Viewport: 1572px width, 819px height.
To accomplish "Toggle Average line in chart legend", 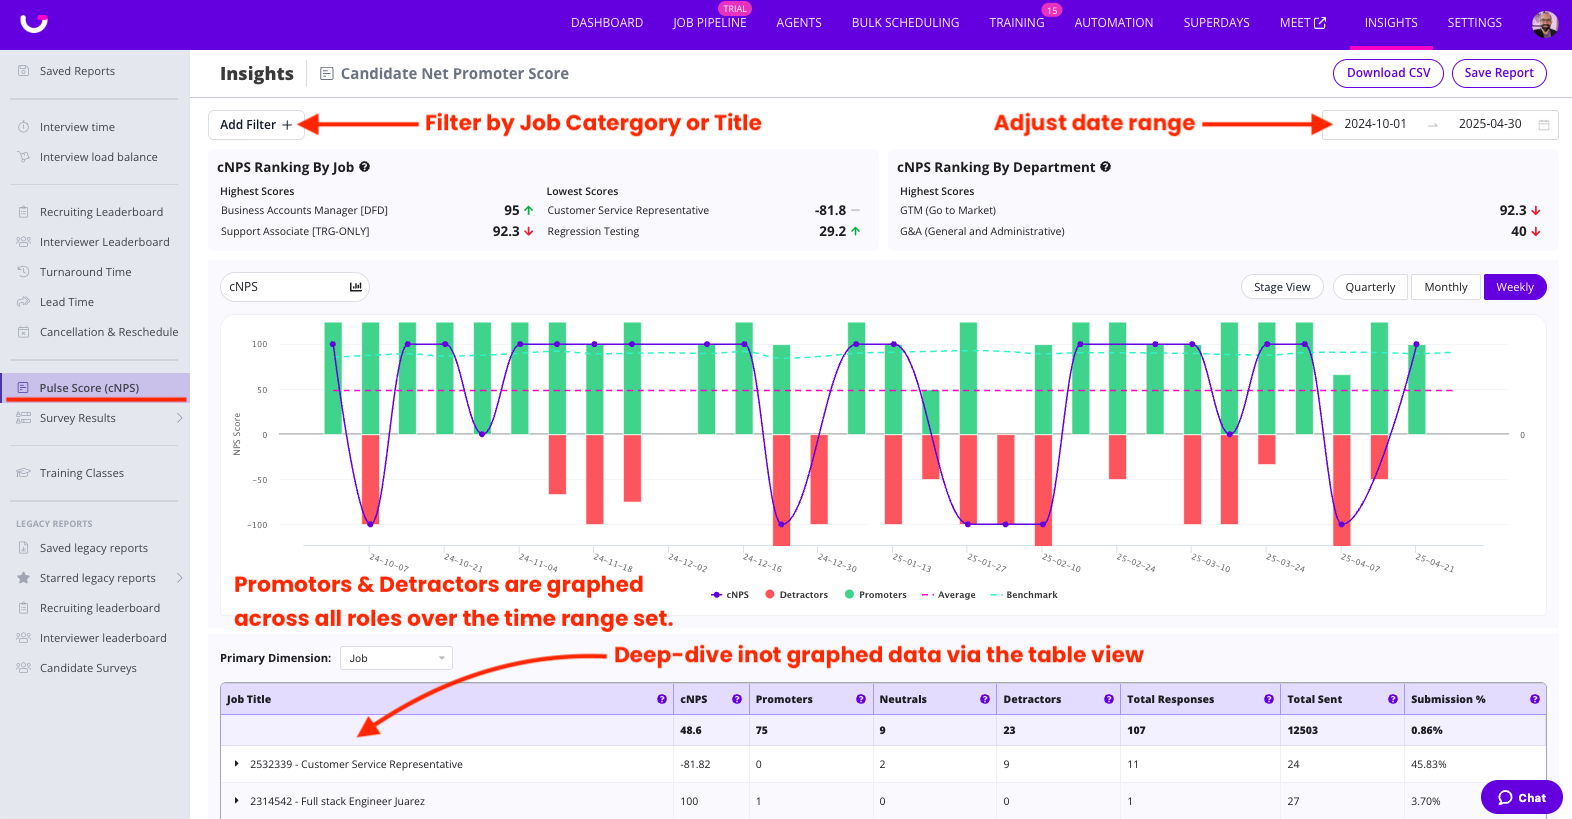I will [948, 595].
